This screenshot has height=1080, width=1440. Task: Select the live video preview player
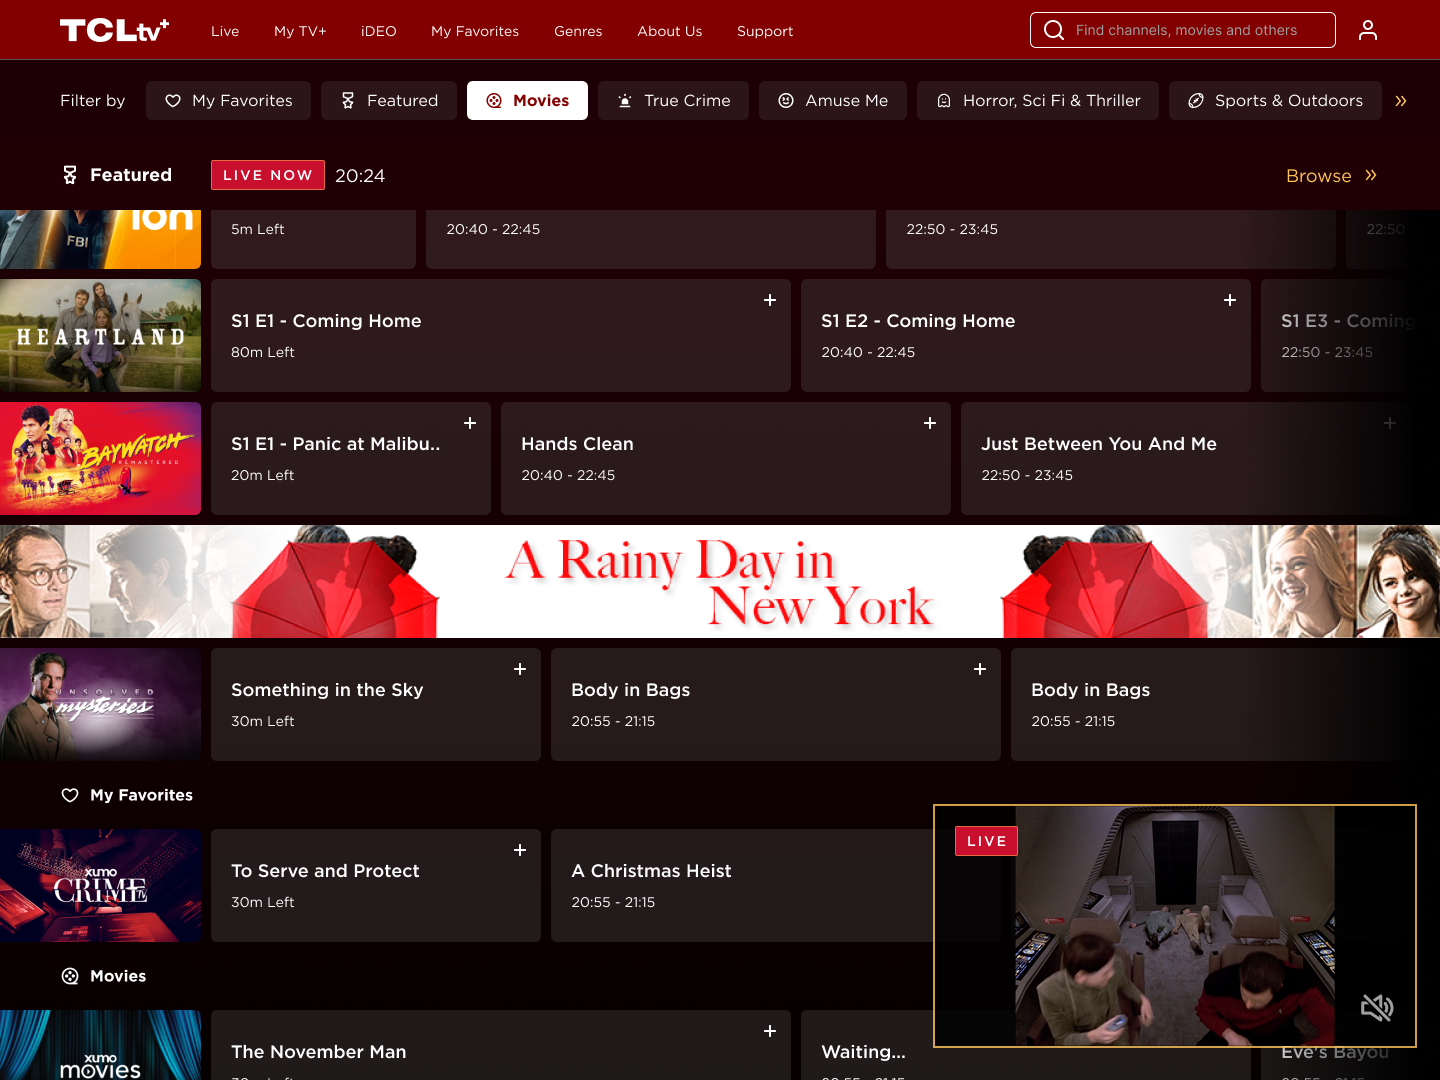click(x=1175, y=926)
